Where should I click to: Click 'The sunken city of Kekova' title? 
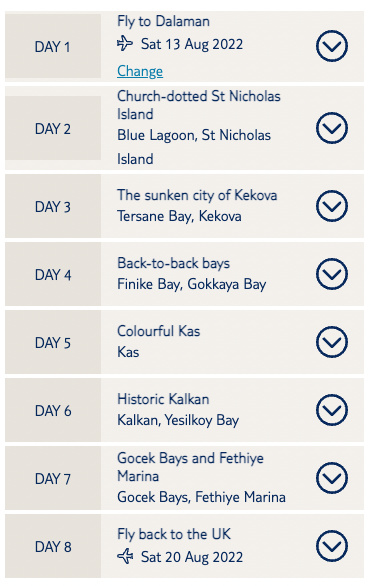click(197, 195)
